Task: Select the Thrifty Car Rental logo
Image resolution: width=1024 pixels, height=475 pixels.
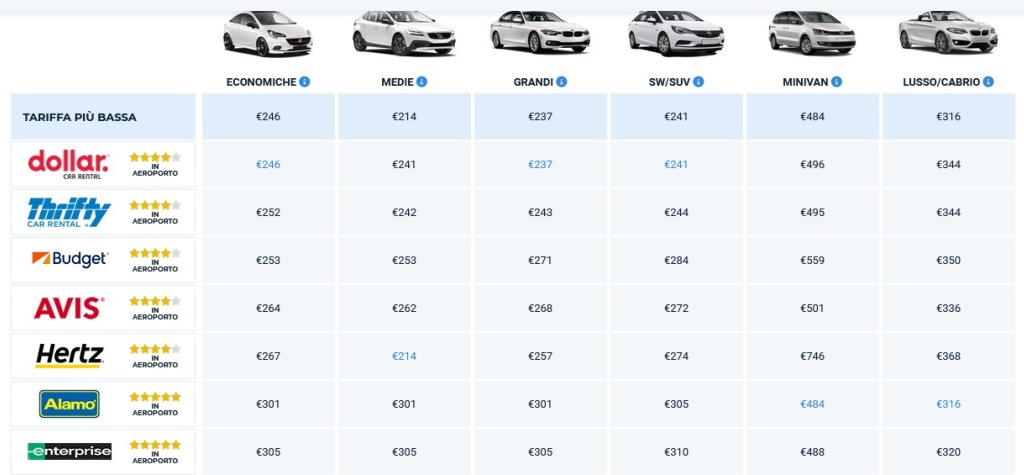Action: [x=68, y=212]
